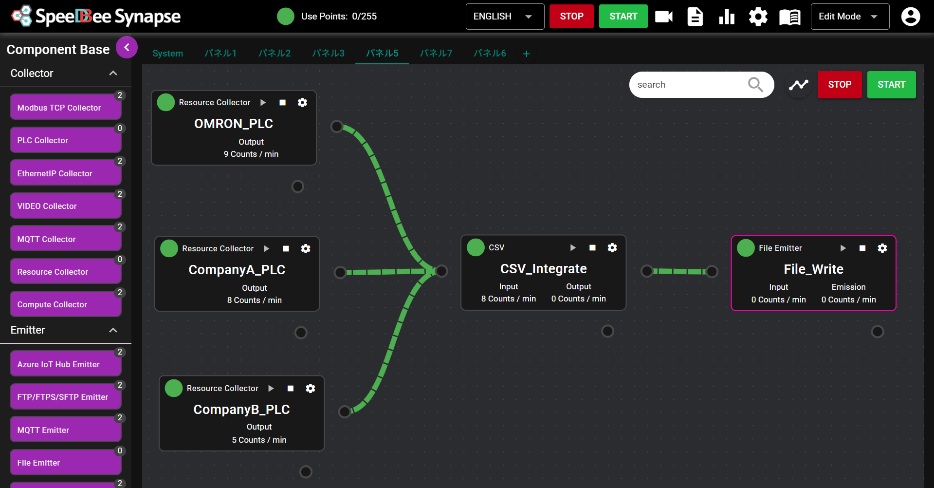Stop the CompanyA_PLC collector node
This screenshot has height=488, width=934.
point(285,249)
